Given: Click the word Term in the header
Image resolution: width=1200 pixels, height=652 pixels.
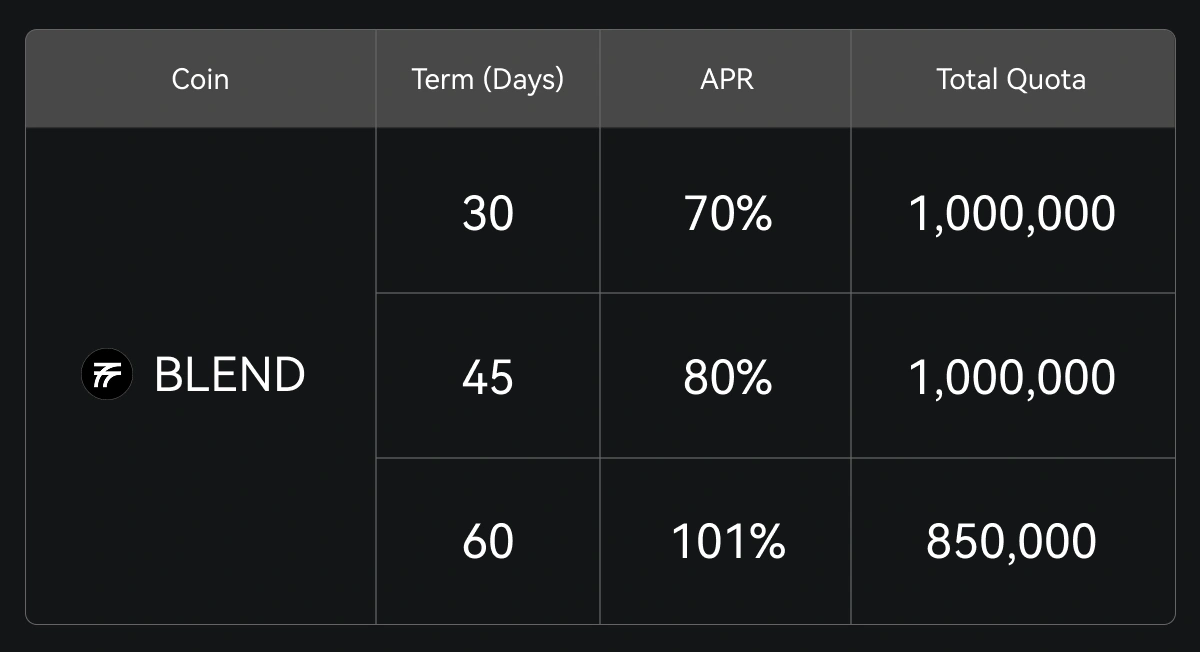Looking at the screenshot, I should tap(442, 79).
